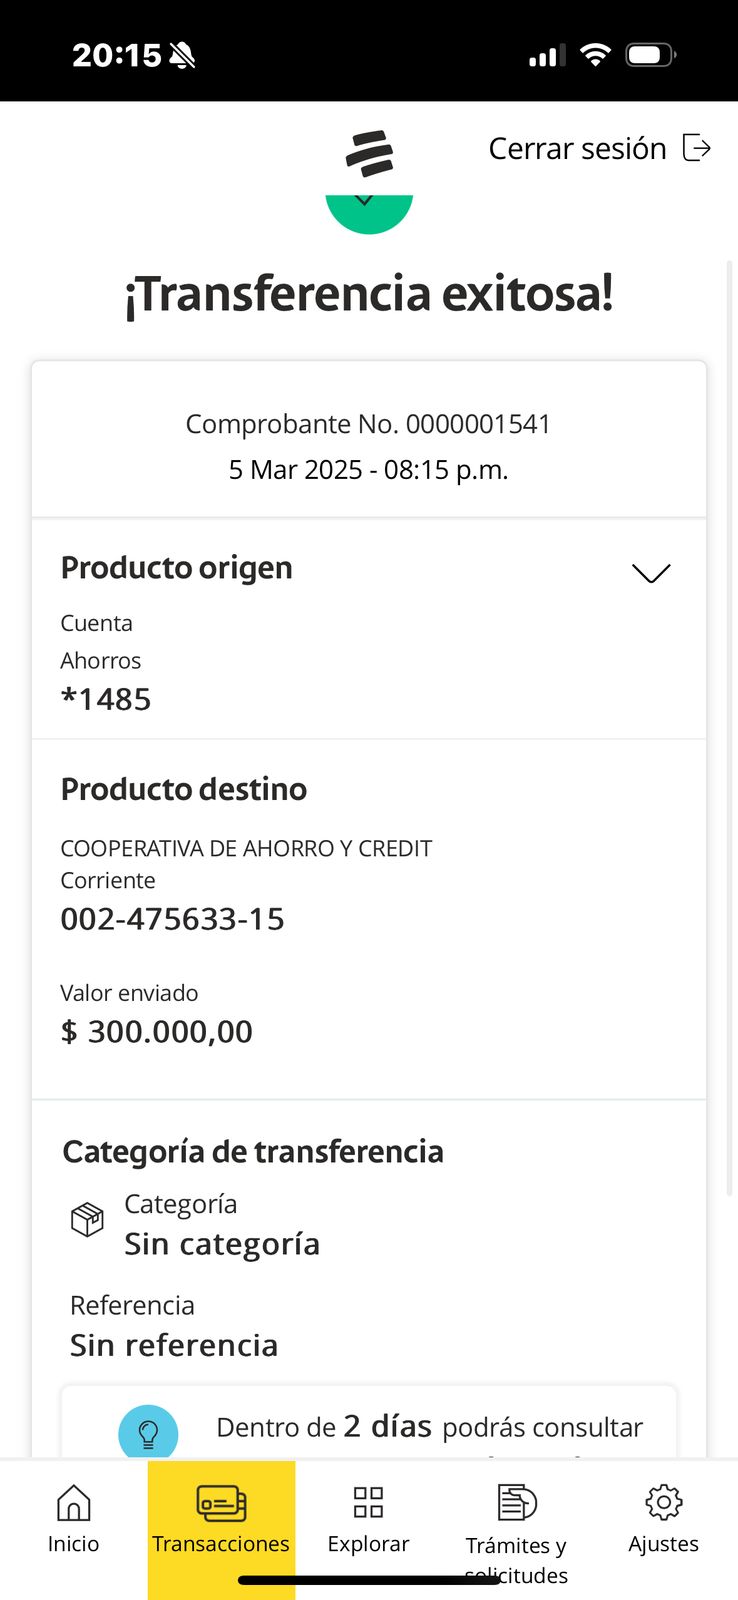Tap the Sin referencia value
The height and width of the screenshot is (1600, 738).
tap(174, 1345)
